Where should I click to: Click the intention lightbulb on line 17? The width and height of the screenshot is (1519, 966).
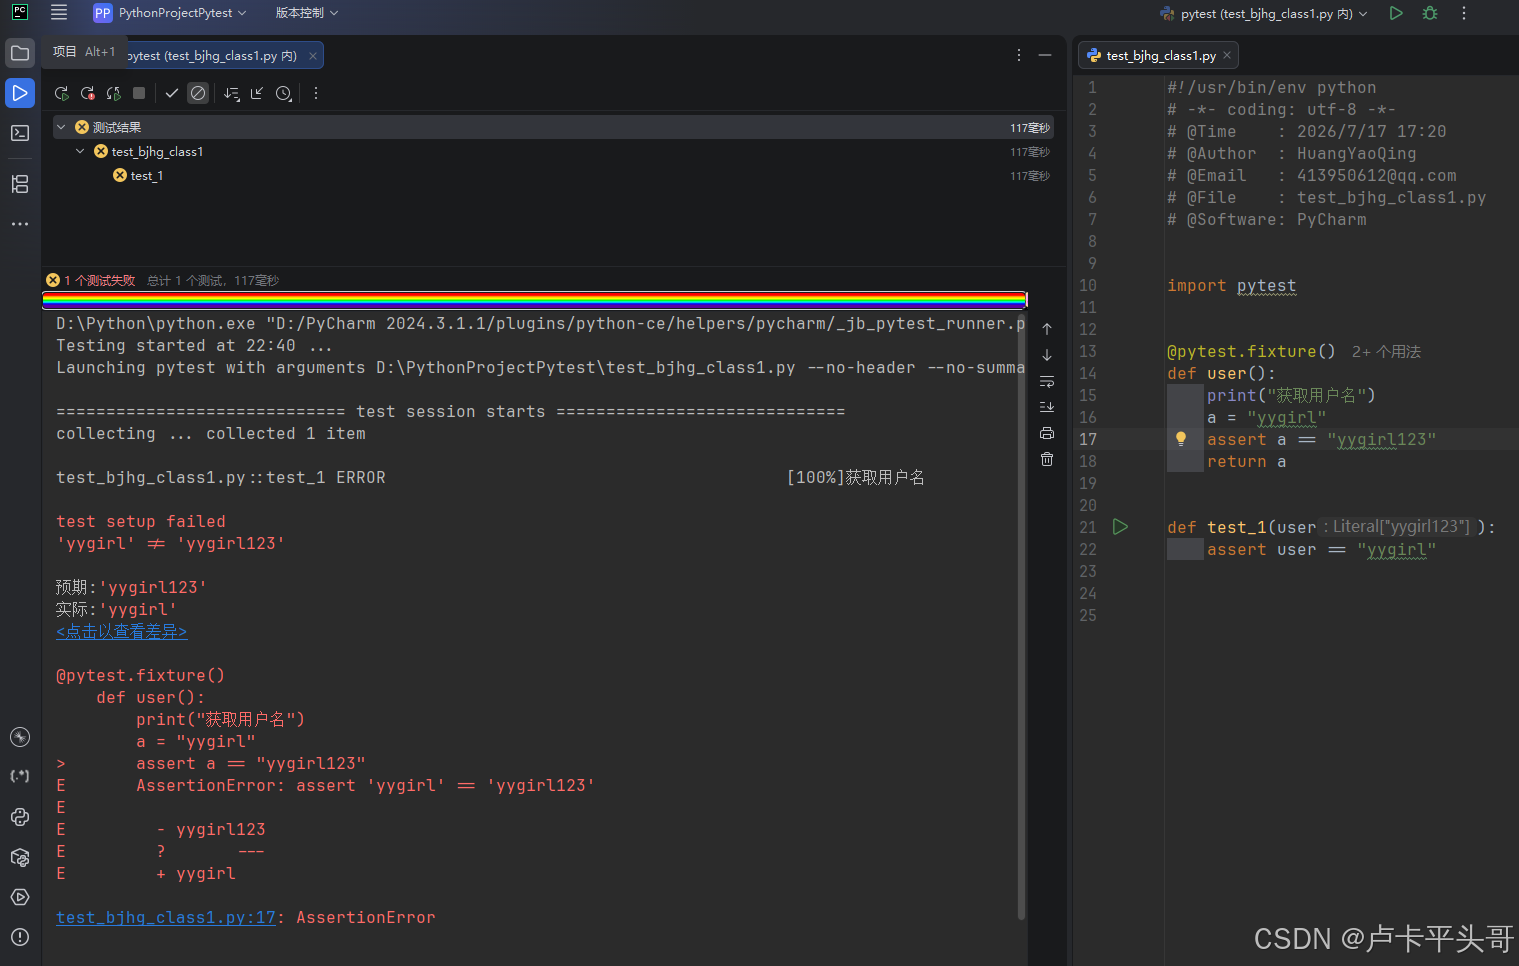click(x=1181, y=439)
